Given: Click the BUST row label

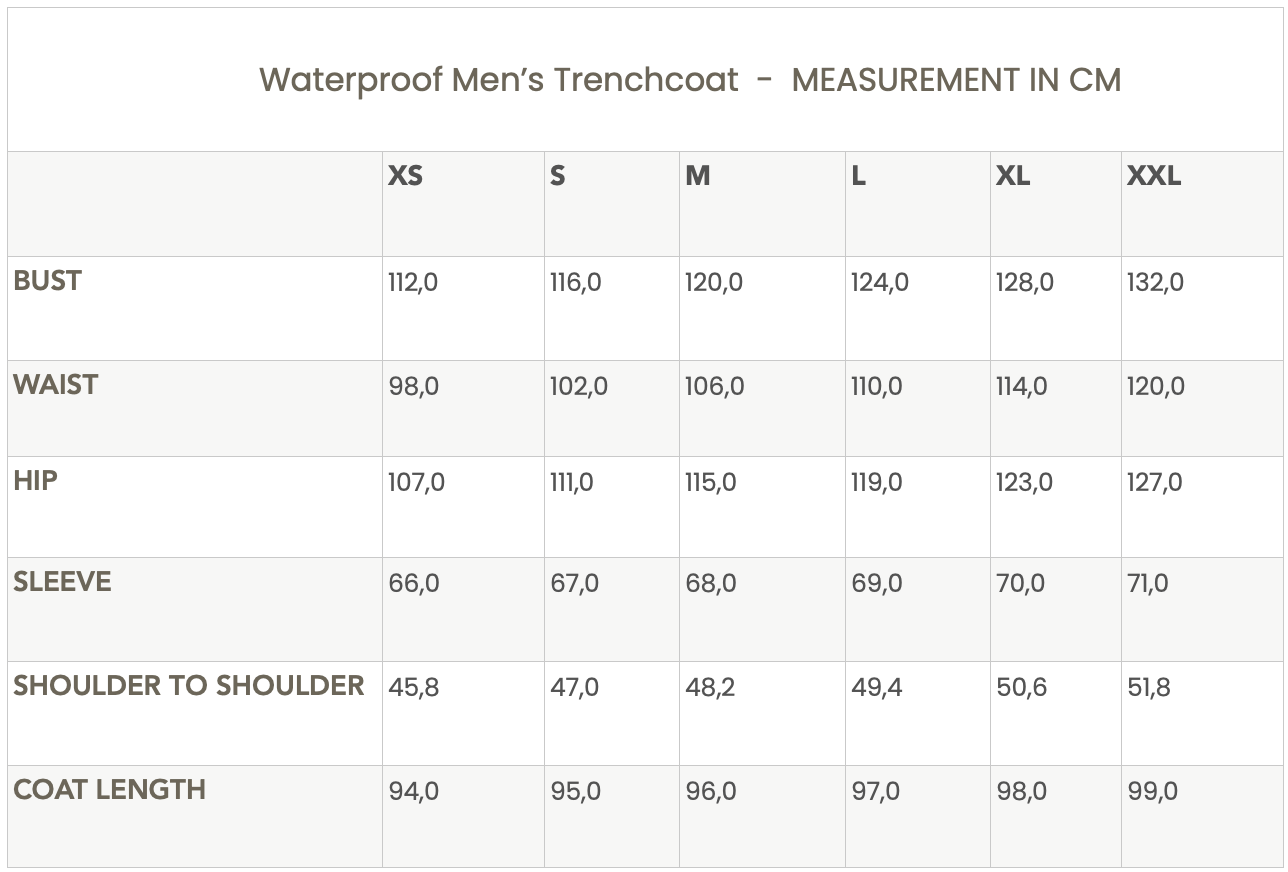Looking at the screenshot, I should tap(47, 281).
